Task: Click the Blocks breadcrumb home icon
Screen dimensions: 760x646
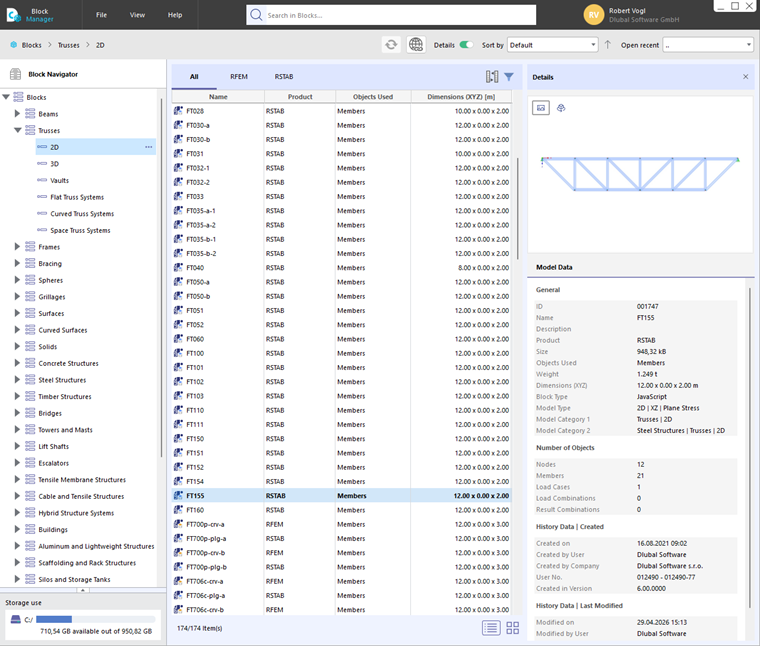Action: coord(14,45)
